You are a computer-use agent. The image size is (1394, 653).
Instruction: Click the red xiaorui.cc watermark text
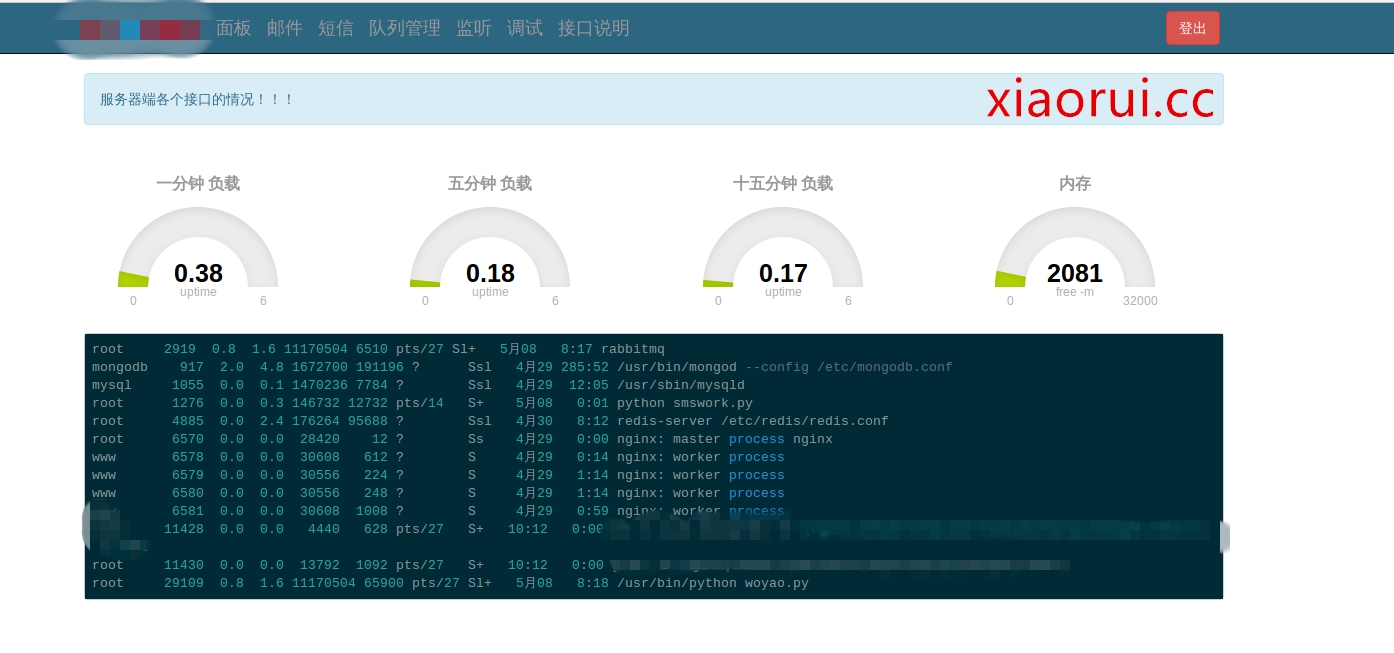click(1100, 99)
